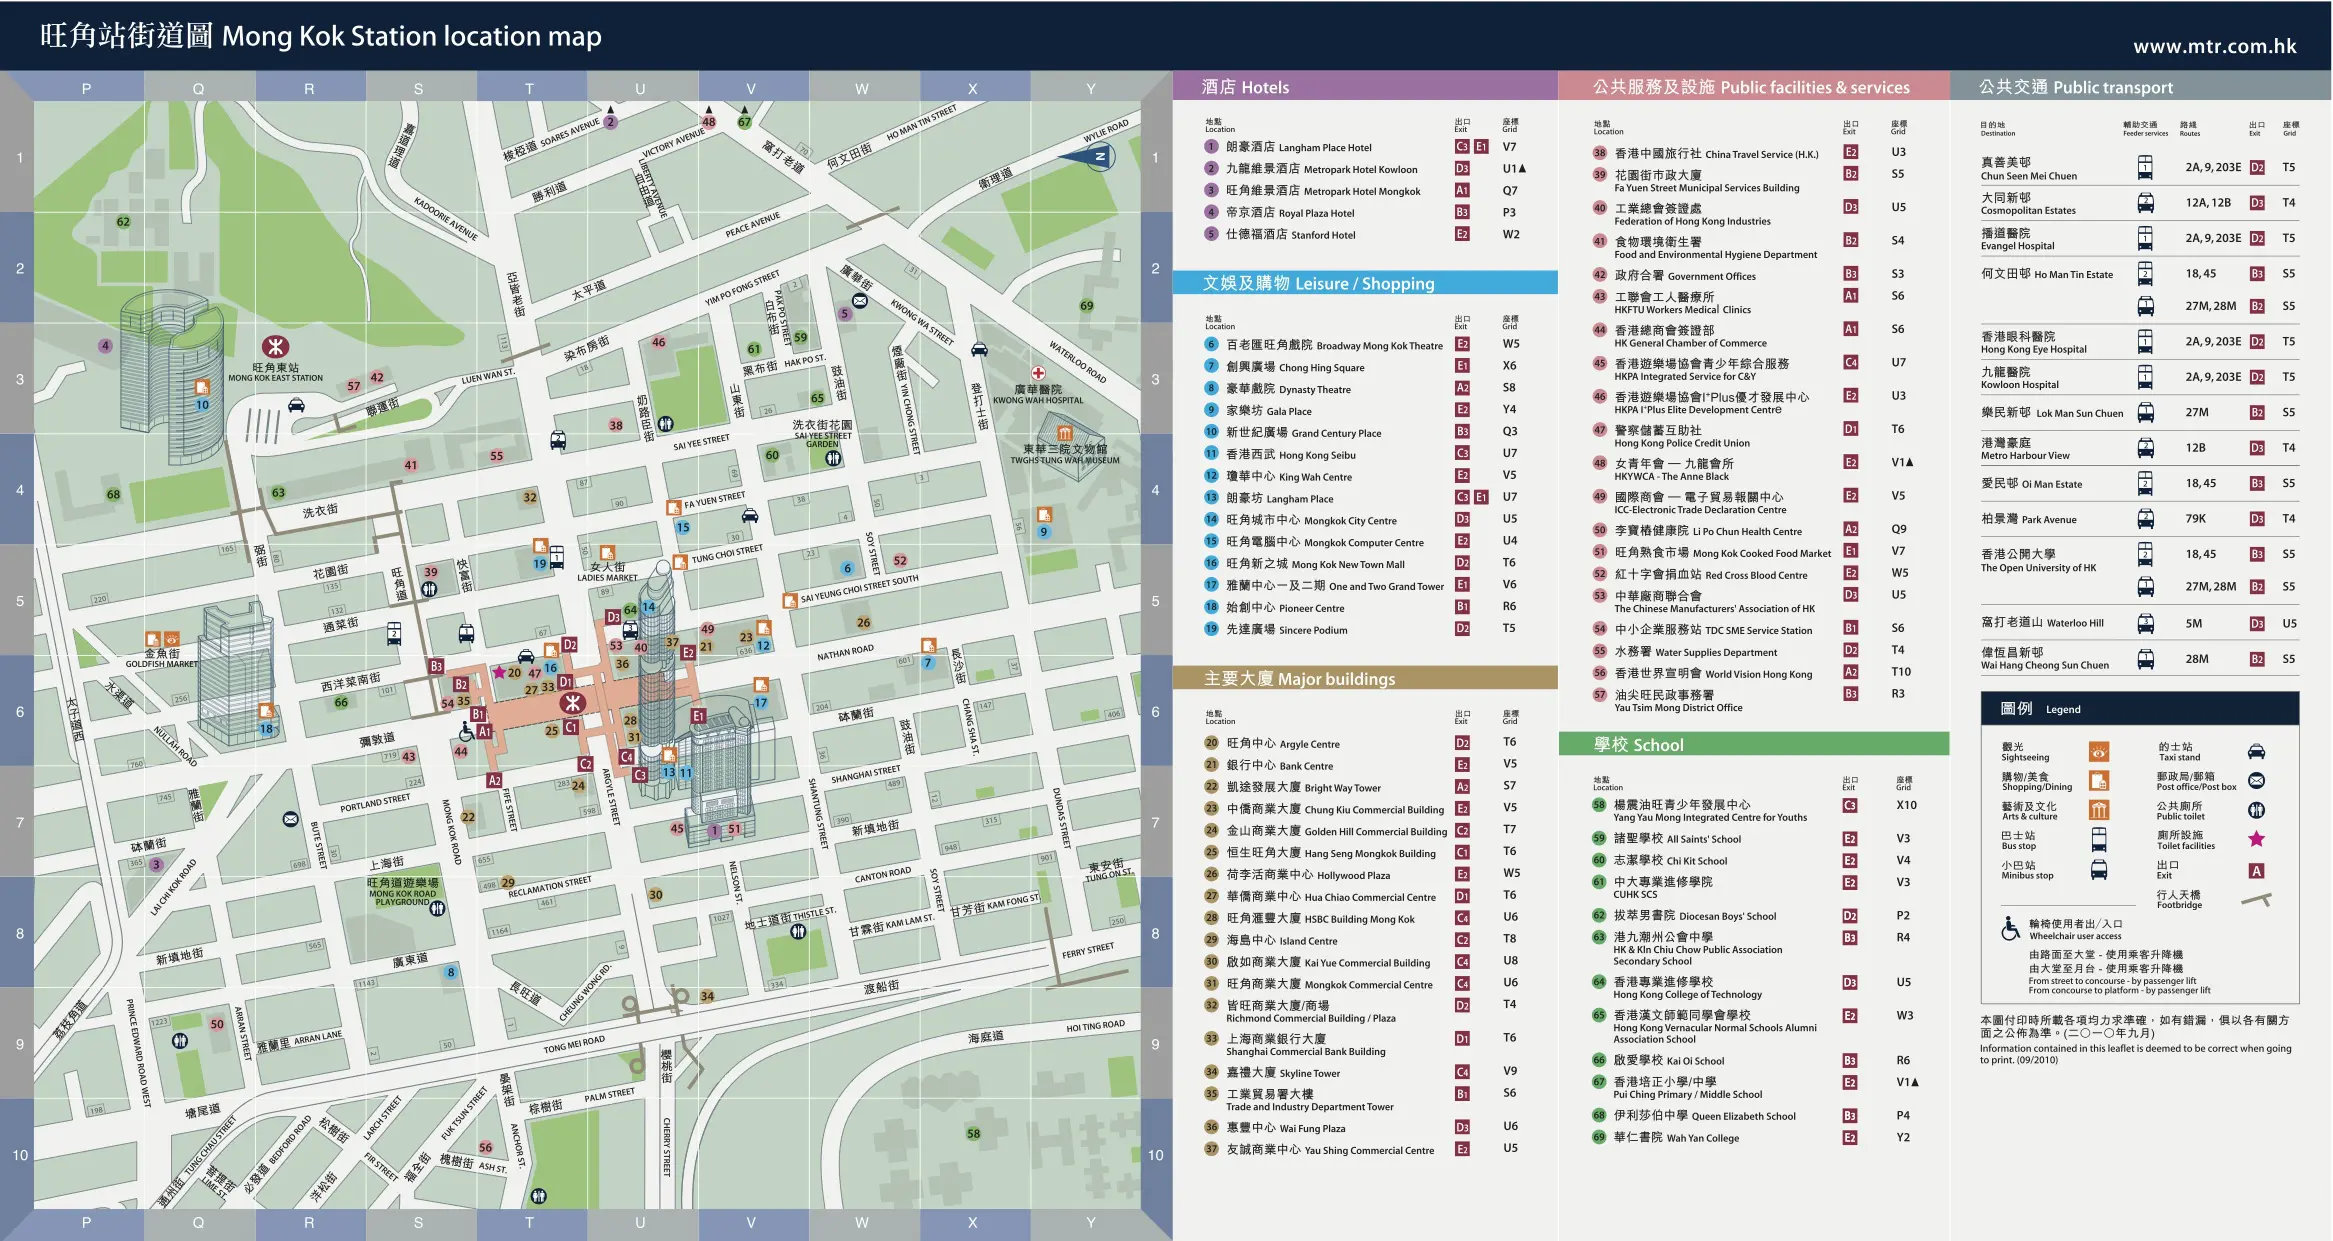Click the Mong Kok East Station MTR logo
The image size is (2333, 1241).
click(x=275, y=347)
